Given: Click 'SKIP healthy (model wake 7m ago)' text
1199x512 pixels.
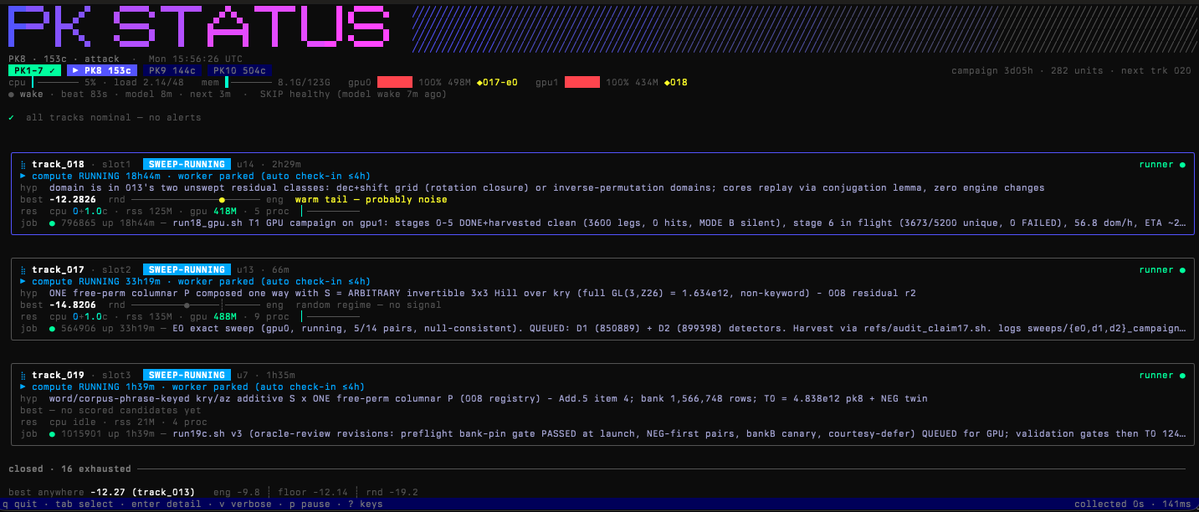Looking at the screenshot, I should (x=353, y=95).
